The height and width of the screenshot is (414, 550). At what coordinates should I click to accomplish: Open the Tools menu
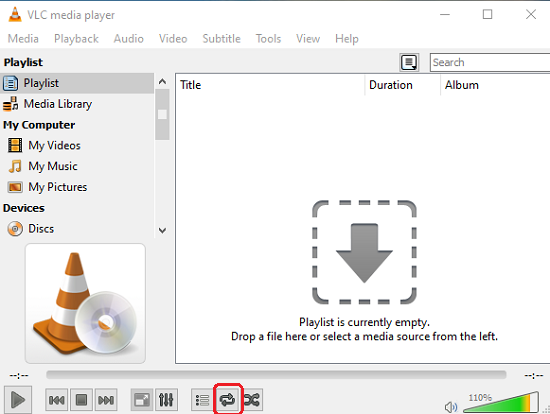(x=268, y=39)
